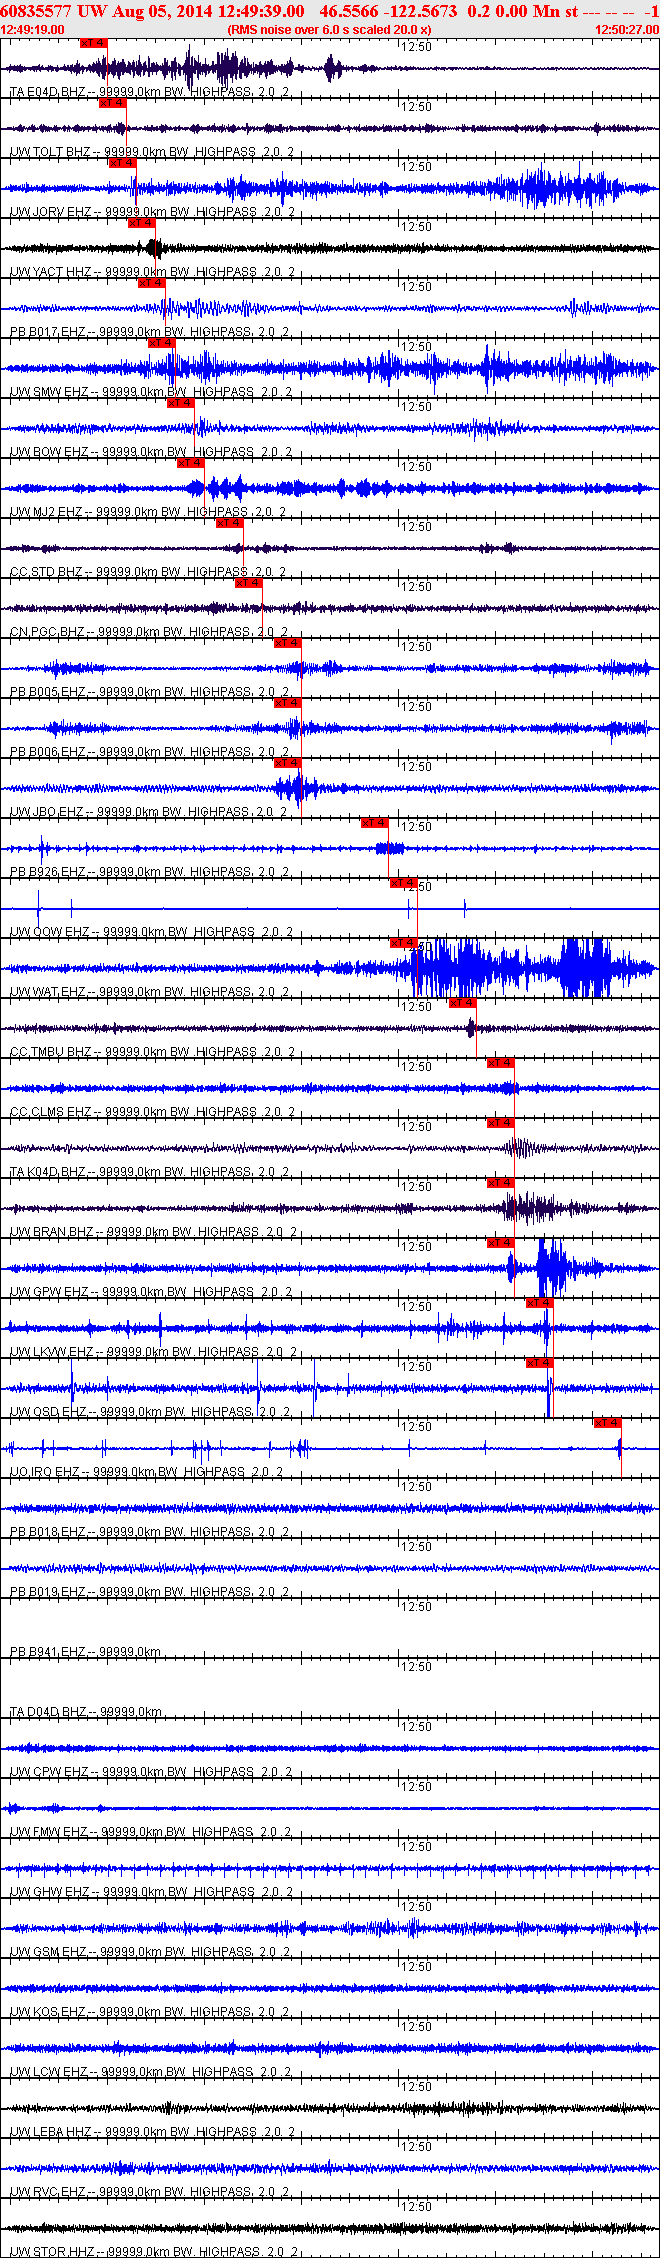Select the PB B019 EHZ station label
The height and width of the screenshot is (2258, 660).
(150, 1592)
